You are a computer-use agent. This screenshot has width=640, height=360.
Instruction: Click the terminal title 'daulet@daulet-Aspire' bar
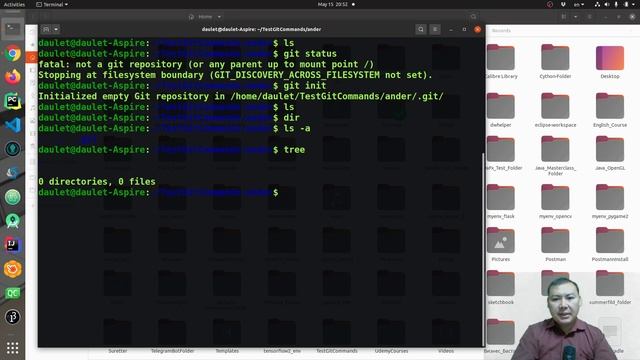[261, 29]
